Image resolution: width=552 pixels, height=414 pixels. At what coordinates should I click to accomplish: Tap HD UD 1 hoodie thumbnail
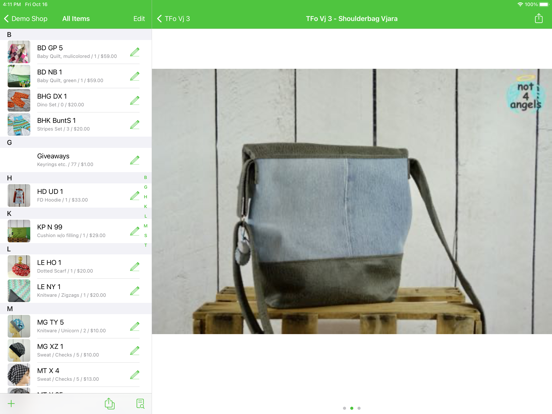(x=19, y=196)
